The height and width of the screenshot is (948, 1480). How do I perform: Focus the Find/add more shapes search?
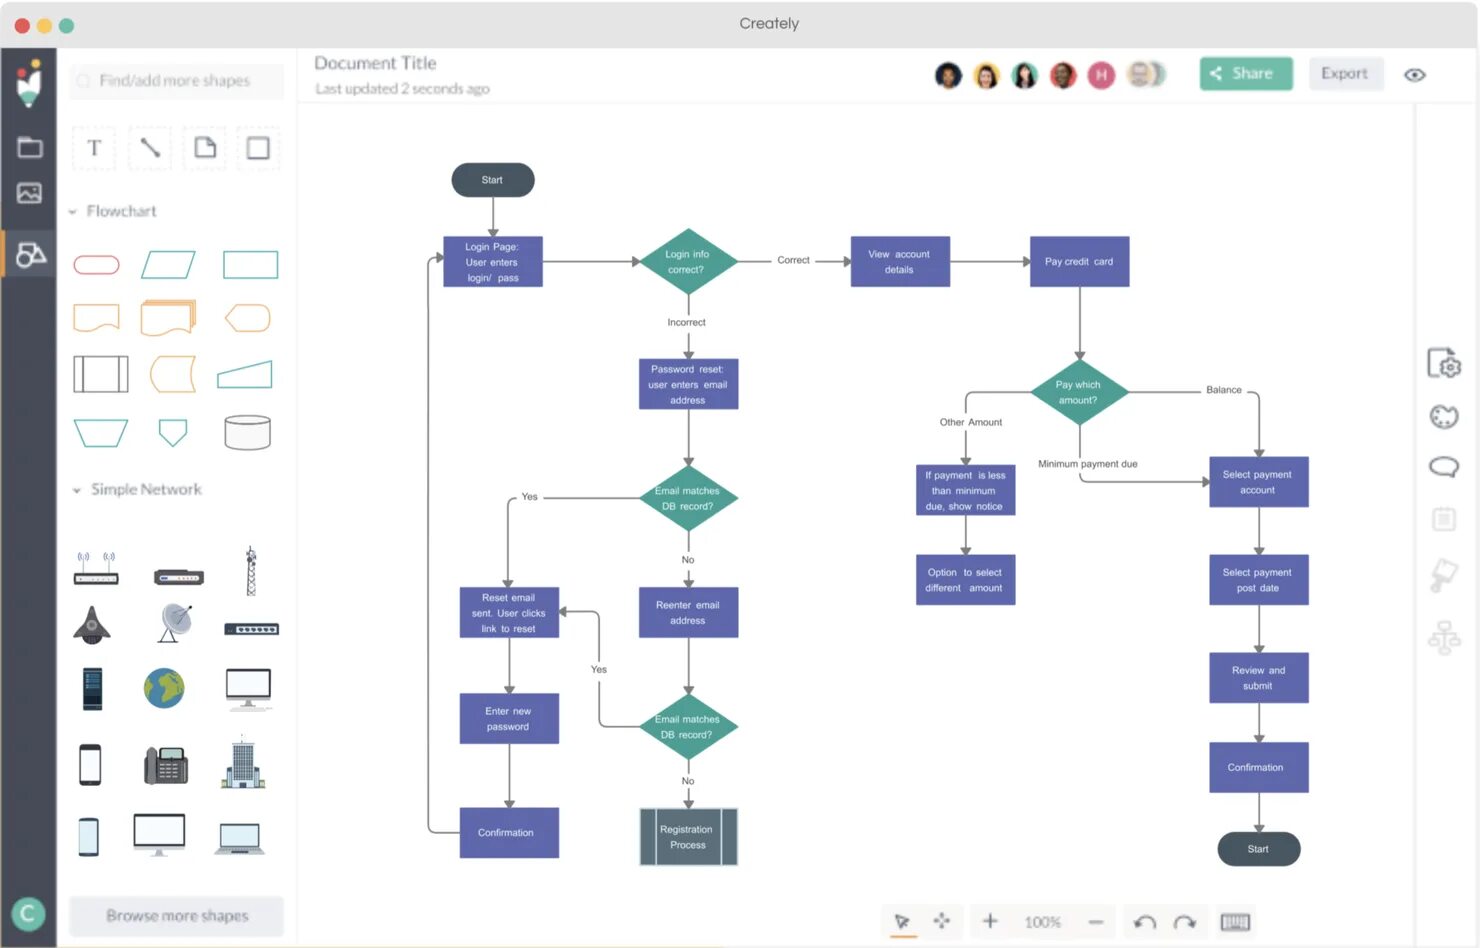(x=177, y=81)
